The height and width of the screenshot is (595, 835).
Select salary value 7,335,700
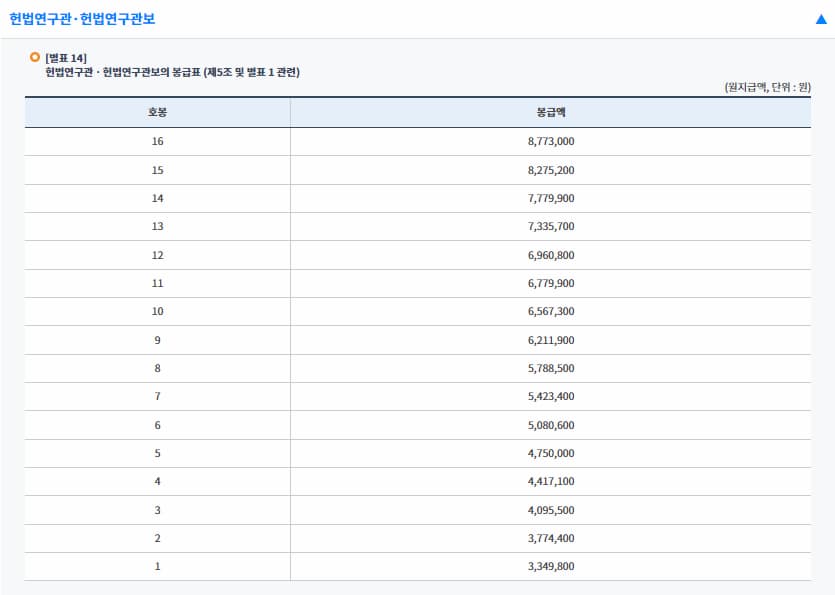pos(551,226)
